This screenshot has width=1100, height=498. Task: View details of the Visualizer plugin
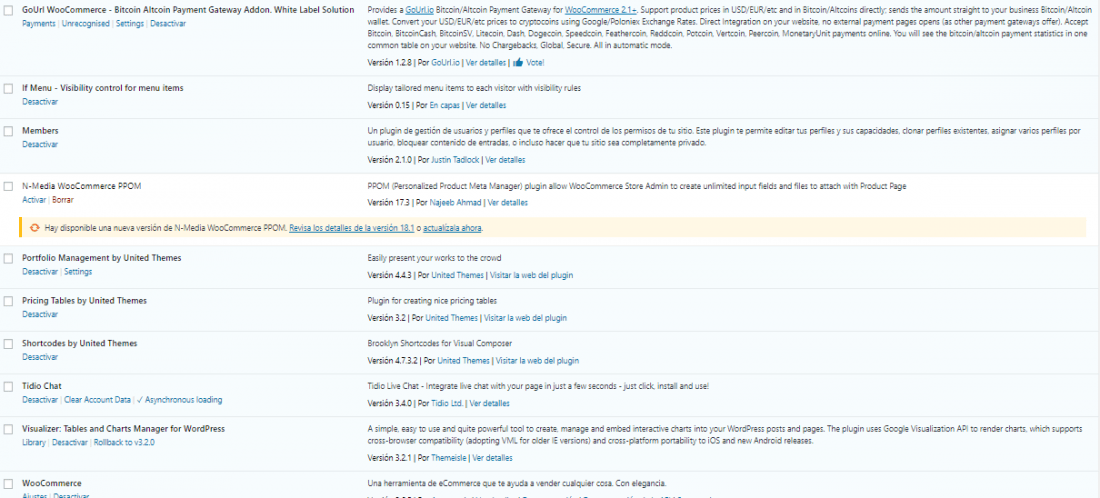pos(492,458)
